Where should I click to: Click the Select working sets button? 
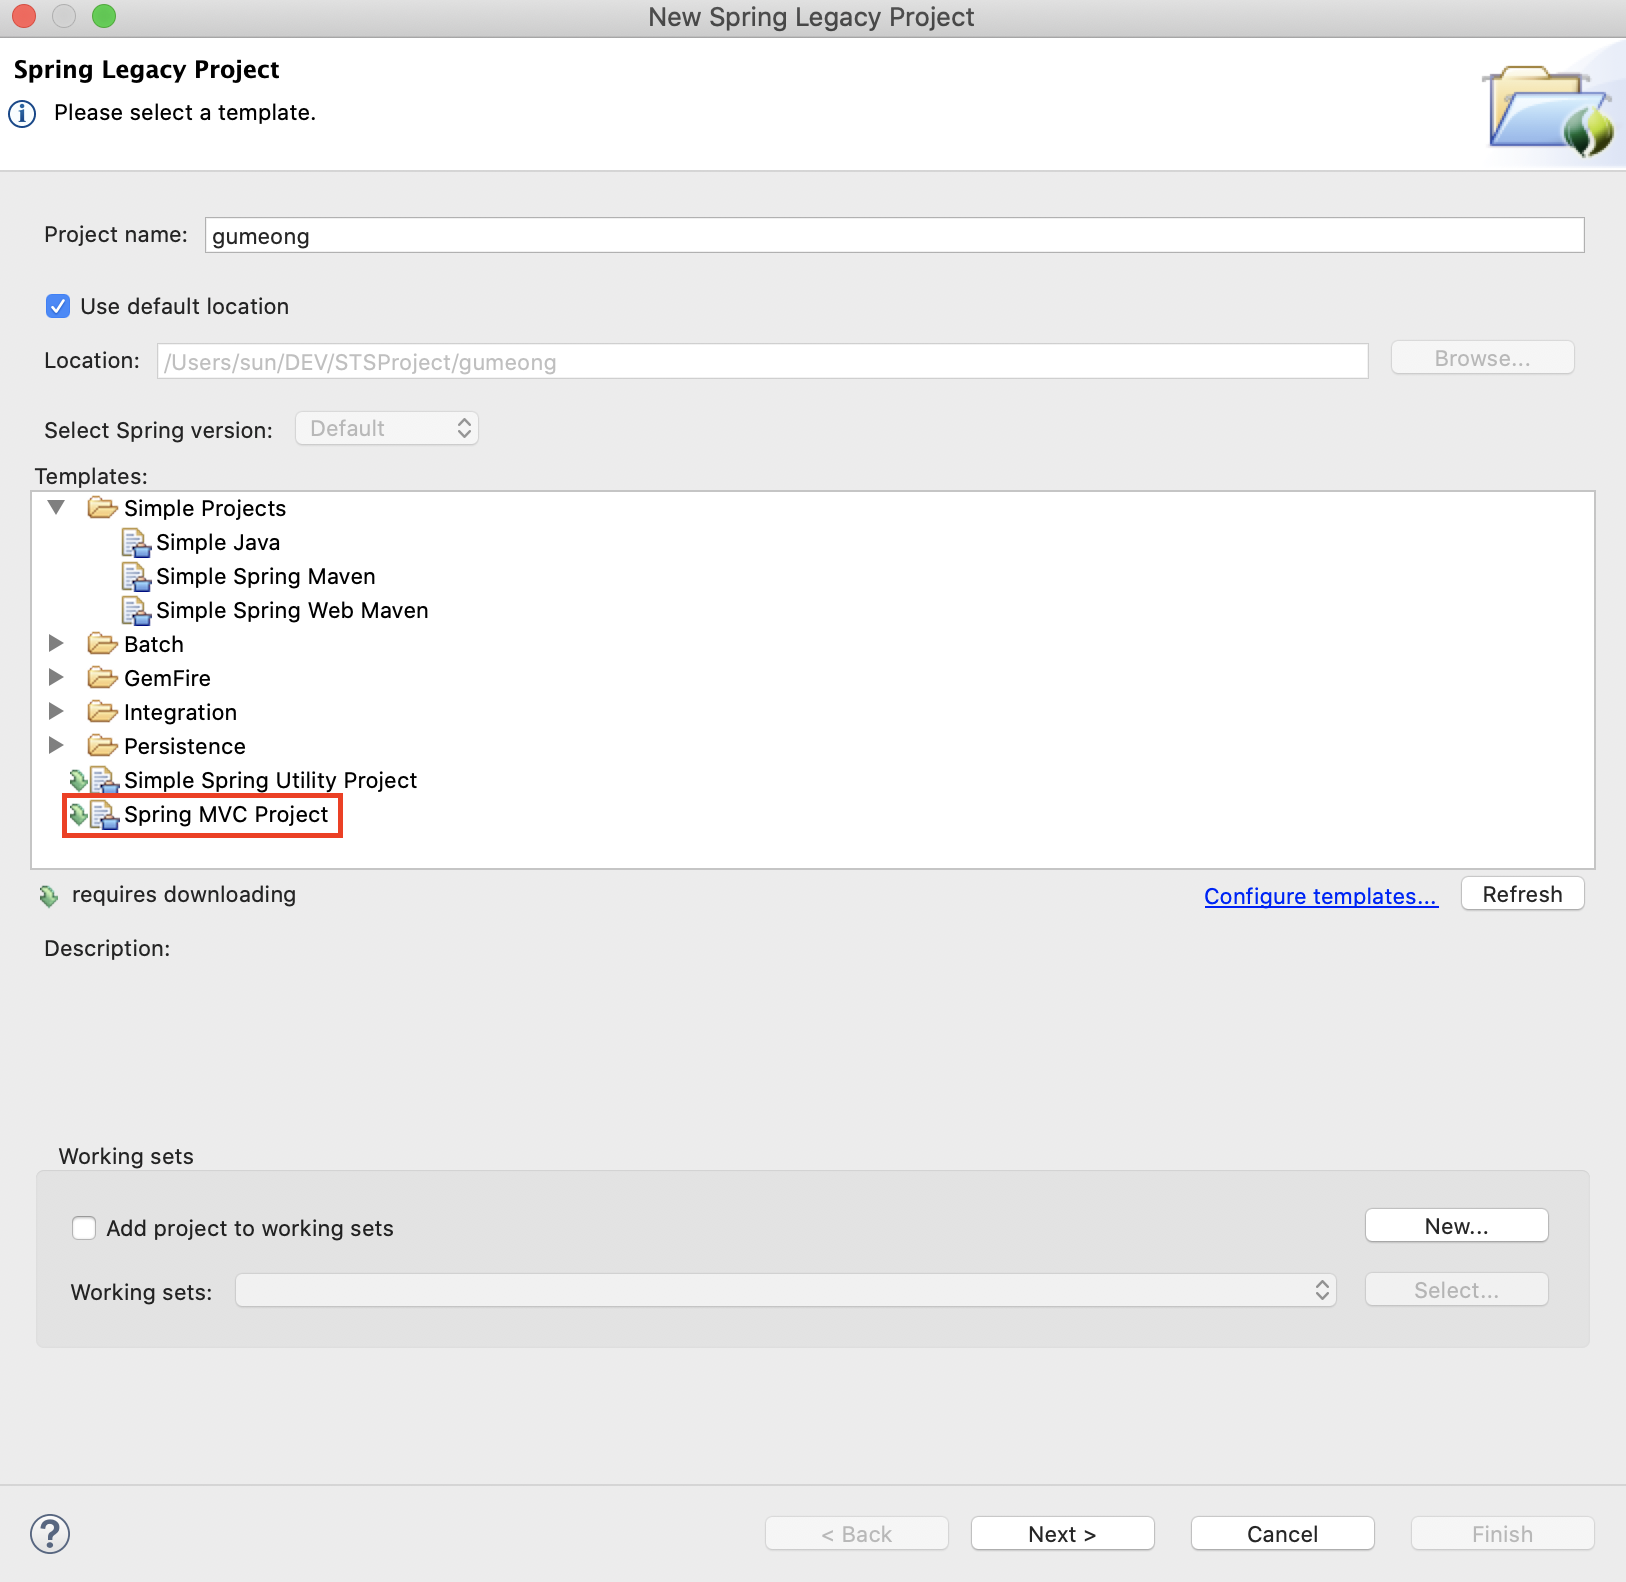pos(1457,1290)
